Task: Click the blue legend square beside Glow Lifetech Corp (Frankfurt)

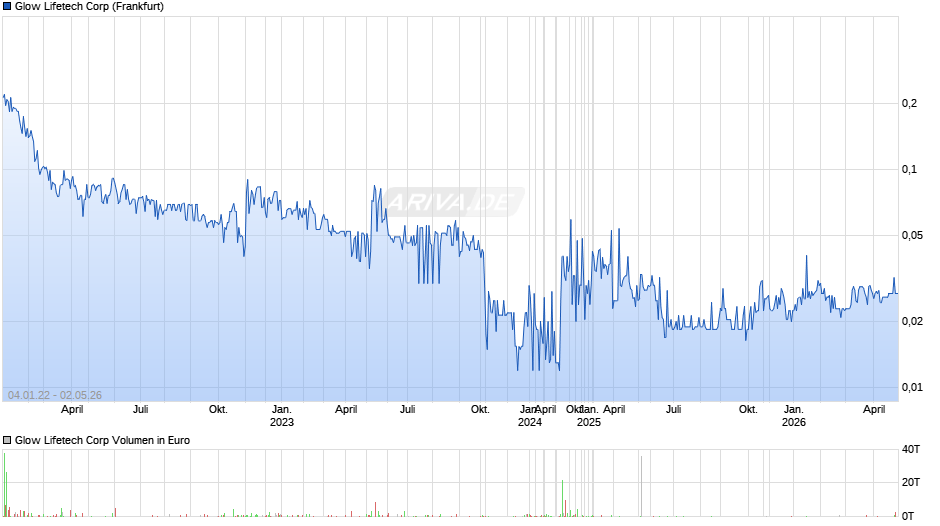Action: (7, 7)
